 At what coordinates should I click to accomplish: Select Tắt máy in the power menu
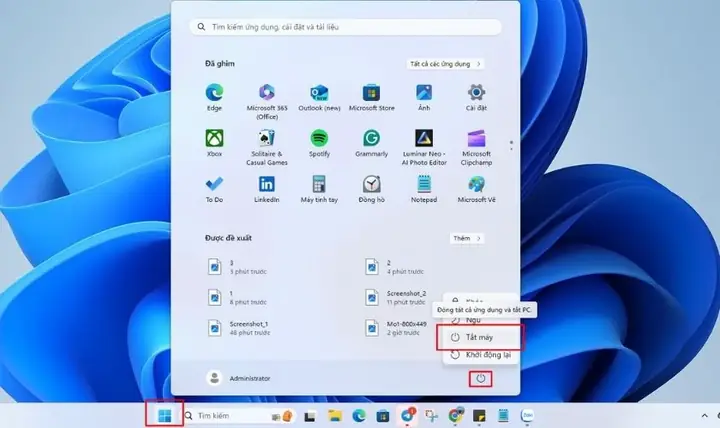(x=480, y=337)
